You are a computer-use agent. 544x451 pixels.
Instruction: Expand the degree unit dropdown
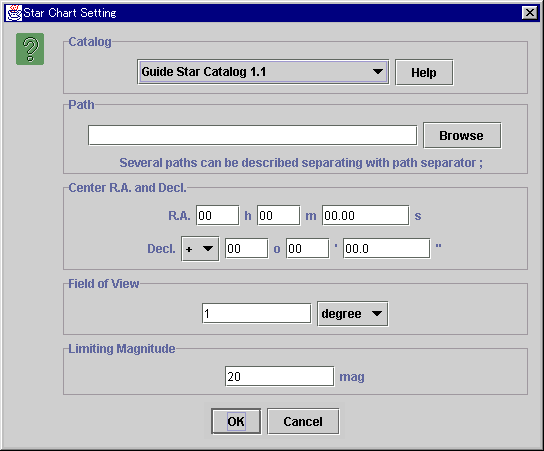coord(352,314)
